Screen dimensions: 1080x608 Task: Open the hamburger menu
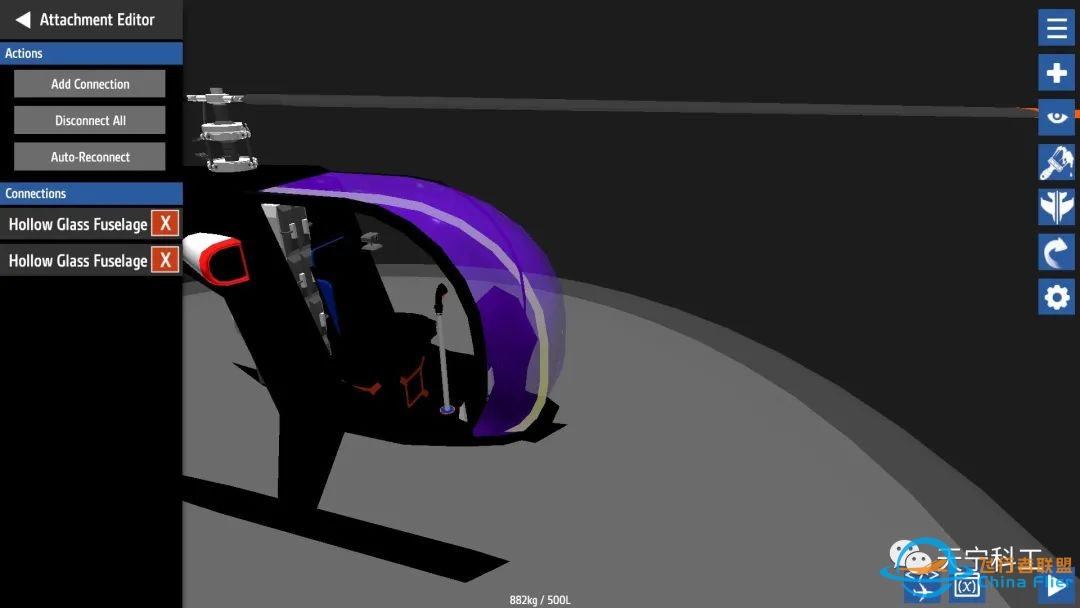coord(1056,29)
